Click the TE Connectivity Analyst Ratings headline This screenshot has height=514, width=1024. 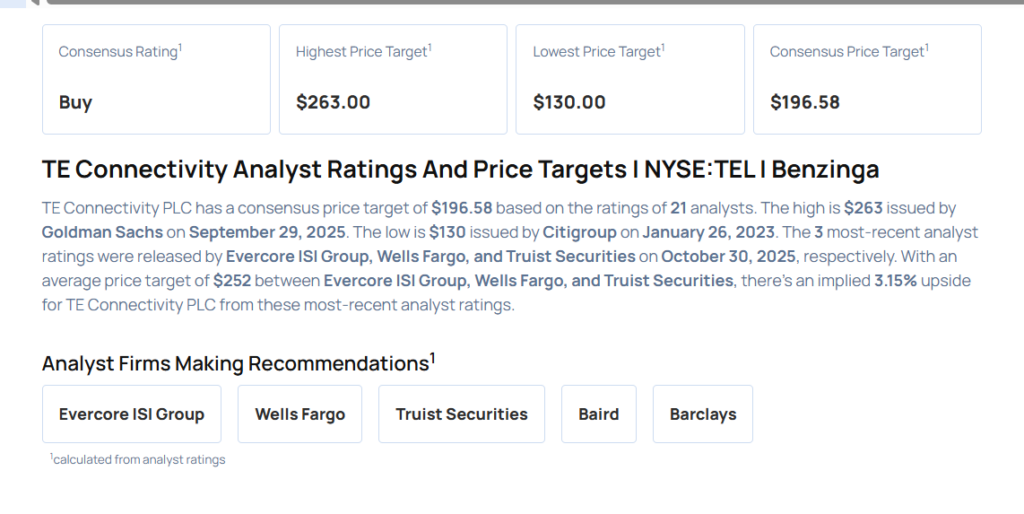pos(460,169)
